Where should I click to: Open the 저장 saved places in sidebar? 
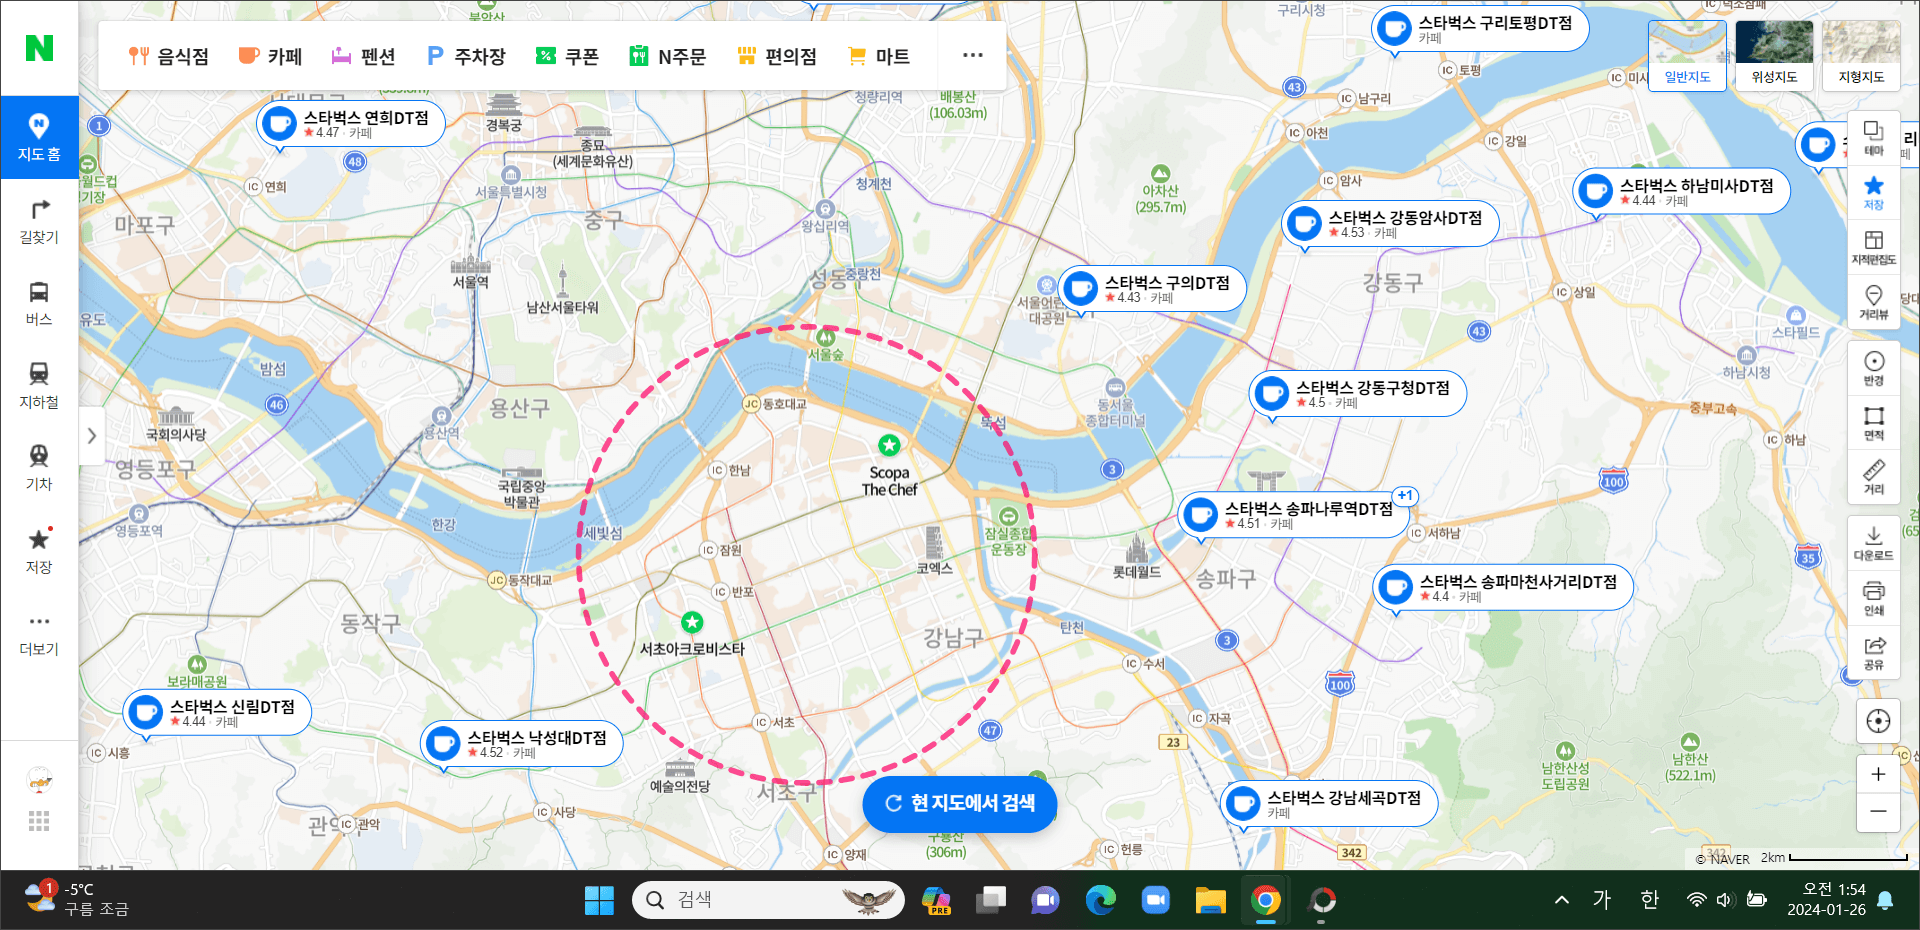tap(39, 551)
